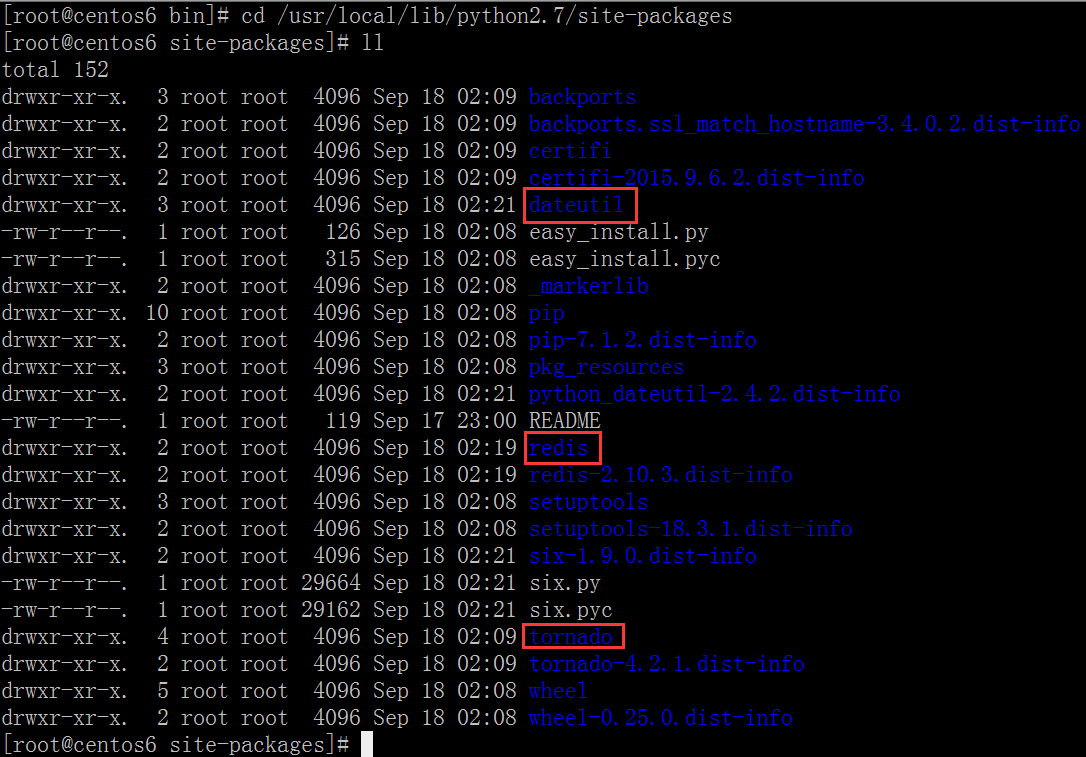Click the 'backports' directory name
Screen dimensions: 1086x757
click(582, 97)
